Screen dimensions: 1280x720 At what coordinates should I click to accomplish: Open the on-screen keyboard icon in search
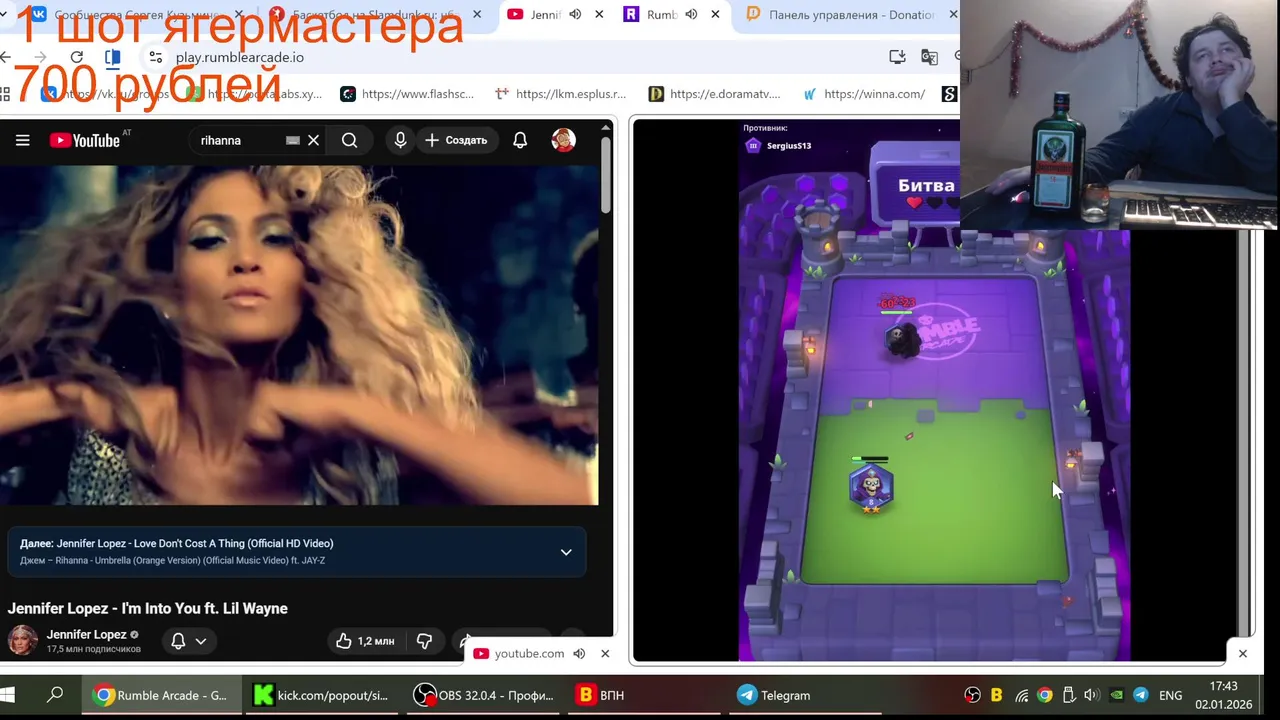coord(293,141)
